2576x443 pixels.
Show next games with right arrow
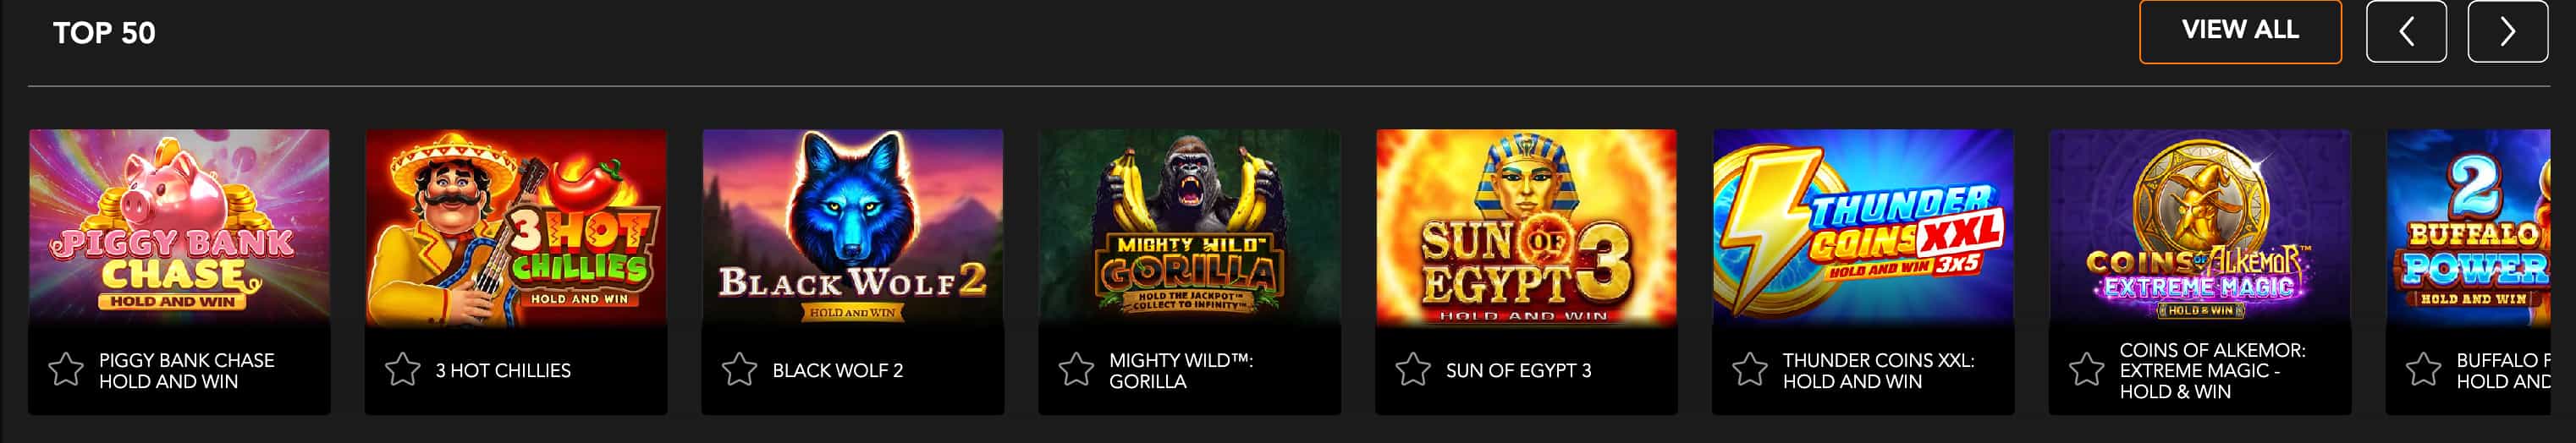click(2507, 32)
